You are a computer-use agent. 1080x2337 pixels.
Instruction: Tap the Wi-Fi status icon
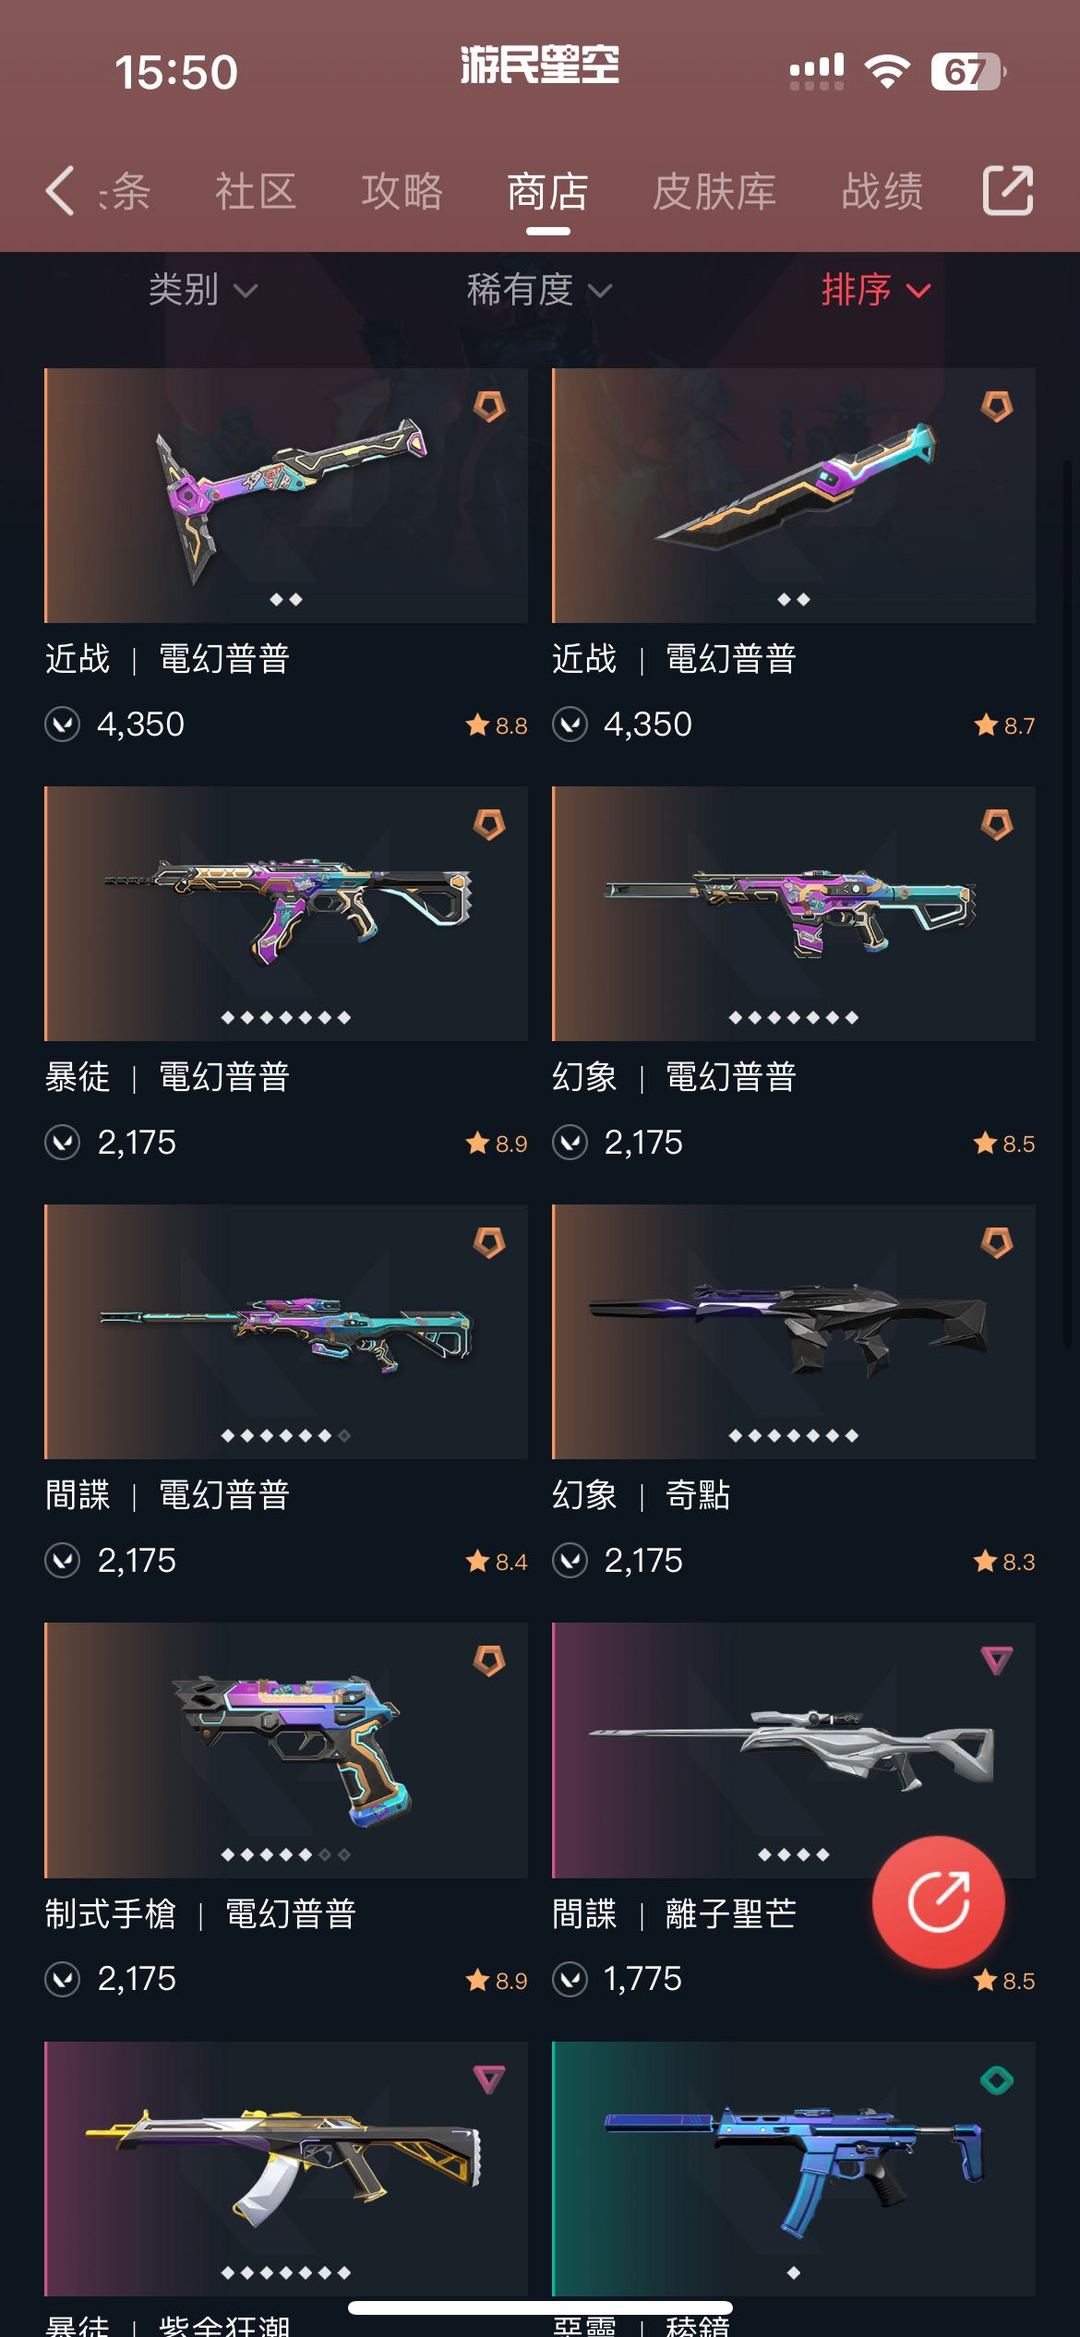(x=887, y=71)
